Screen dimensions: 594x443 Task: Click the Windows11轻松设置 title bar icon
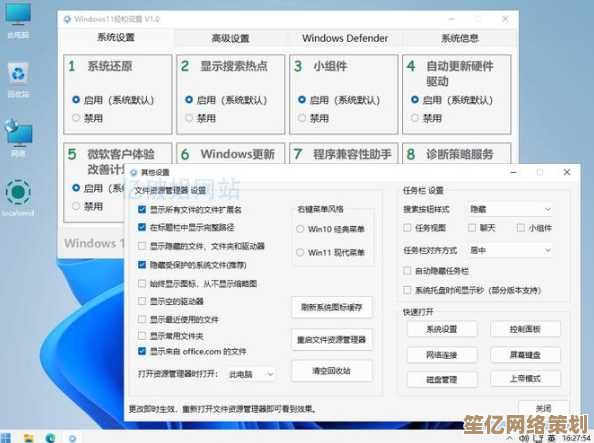67,19
